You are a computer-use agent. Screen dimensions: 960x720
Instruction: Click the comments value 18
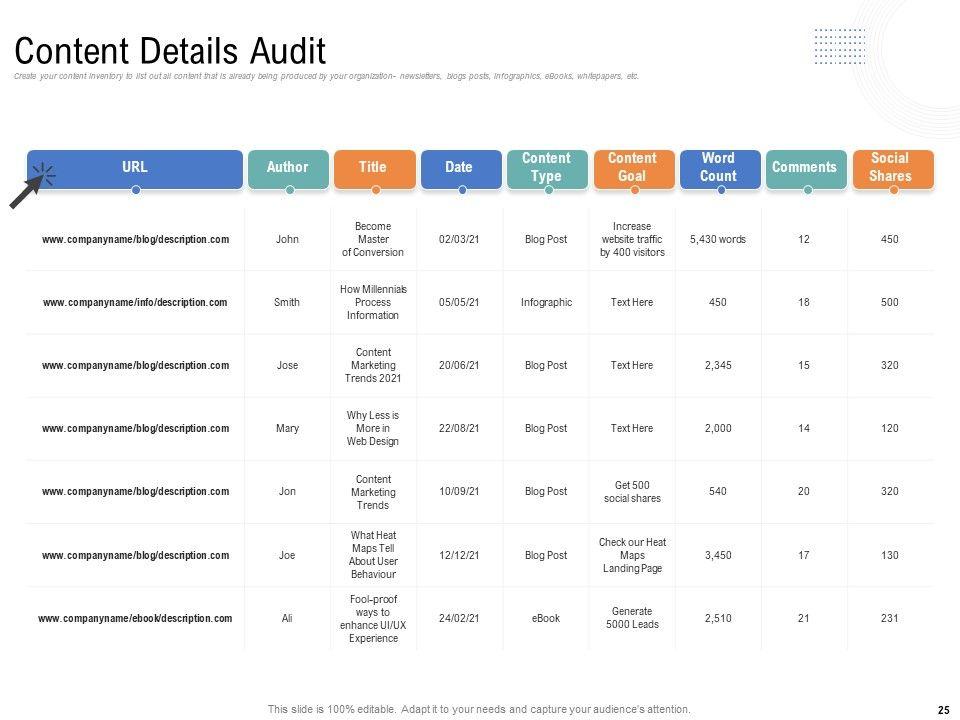pyautogui.click(x=804, y=302)
